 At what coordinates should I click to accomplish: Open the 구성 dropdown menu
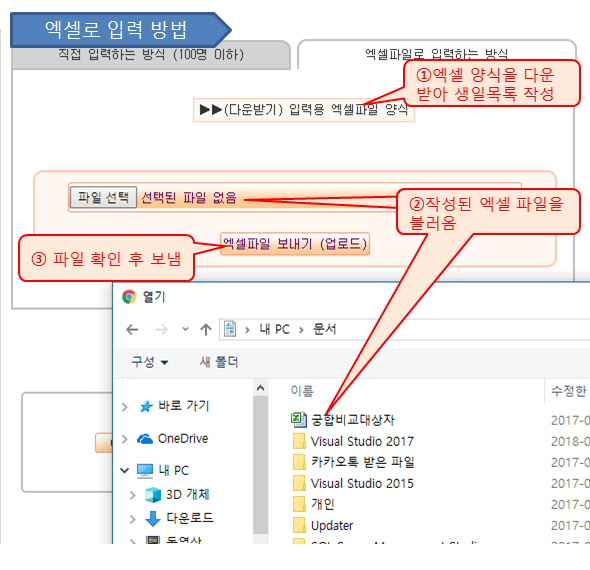[x=149, y=362]
